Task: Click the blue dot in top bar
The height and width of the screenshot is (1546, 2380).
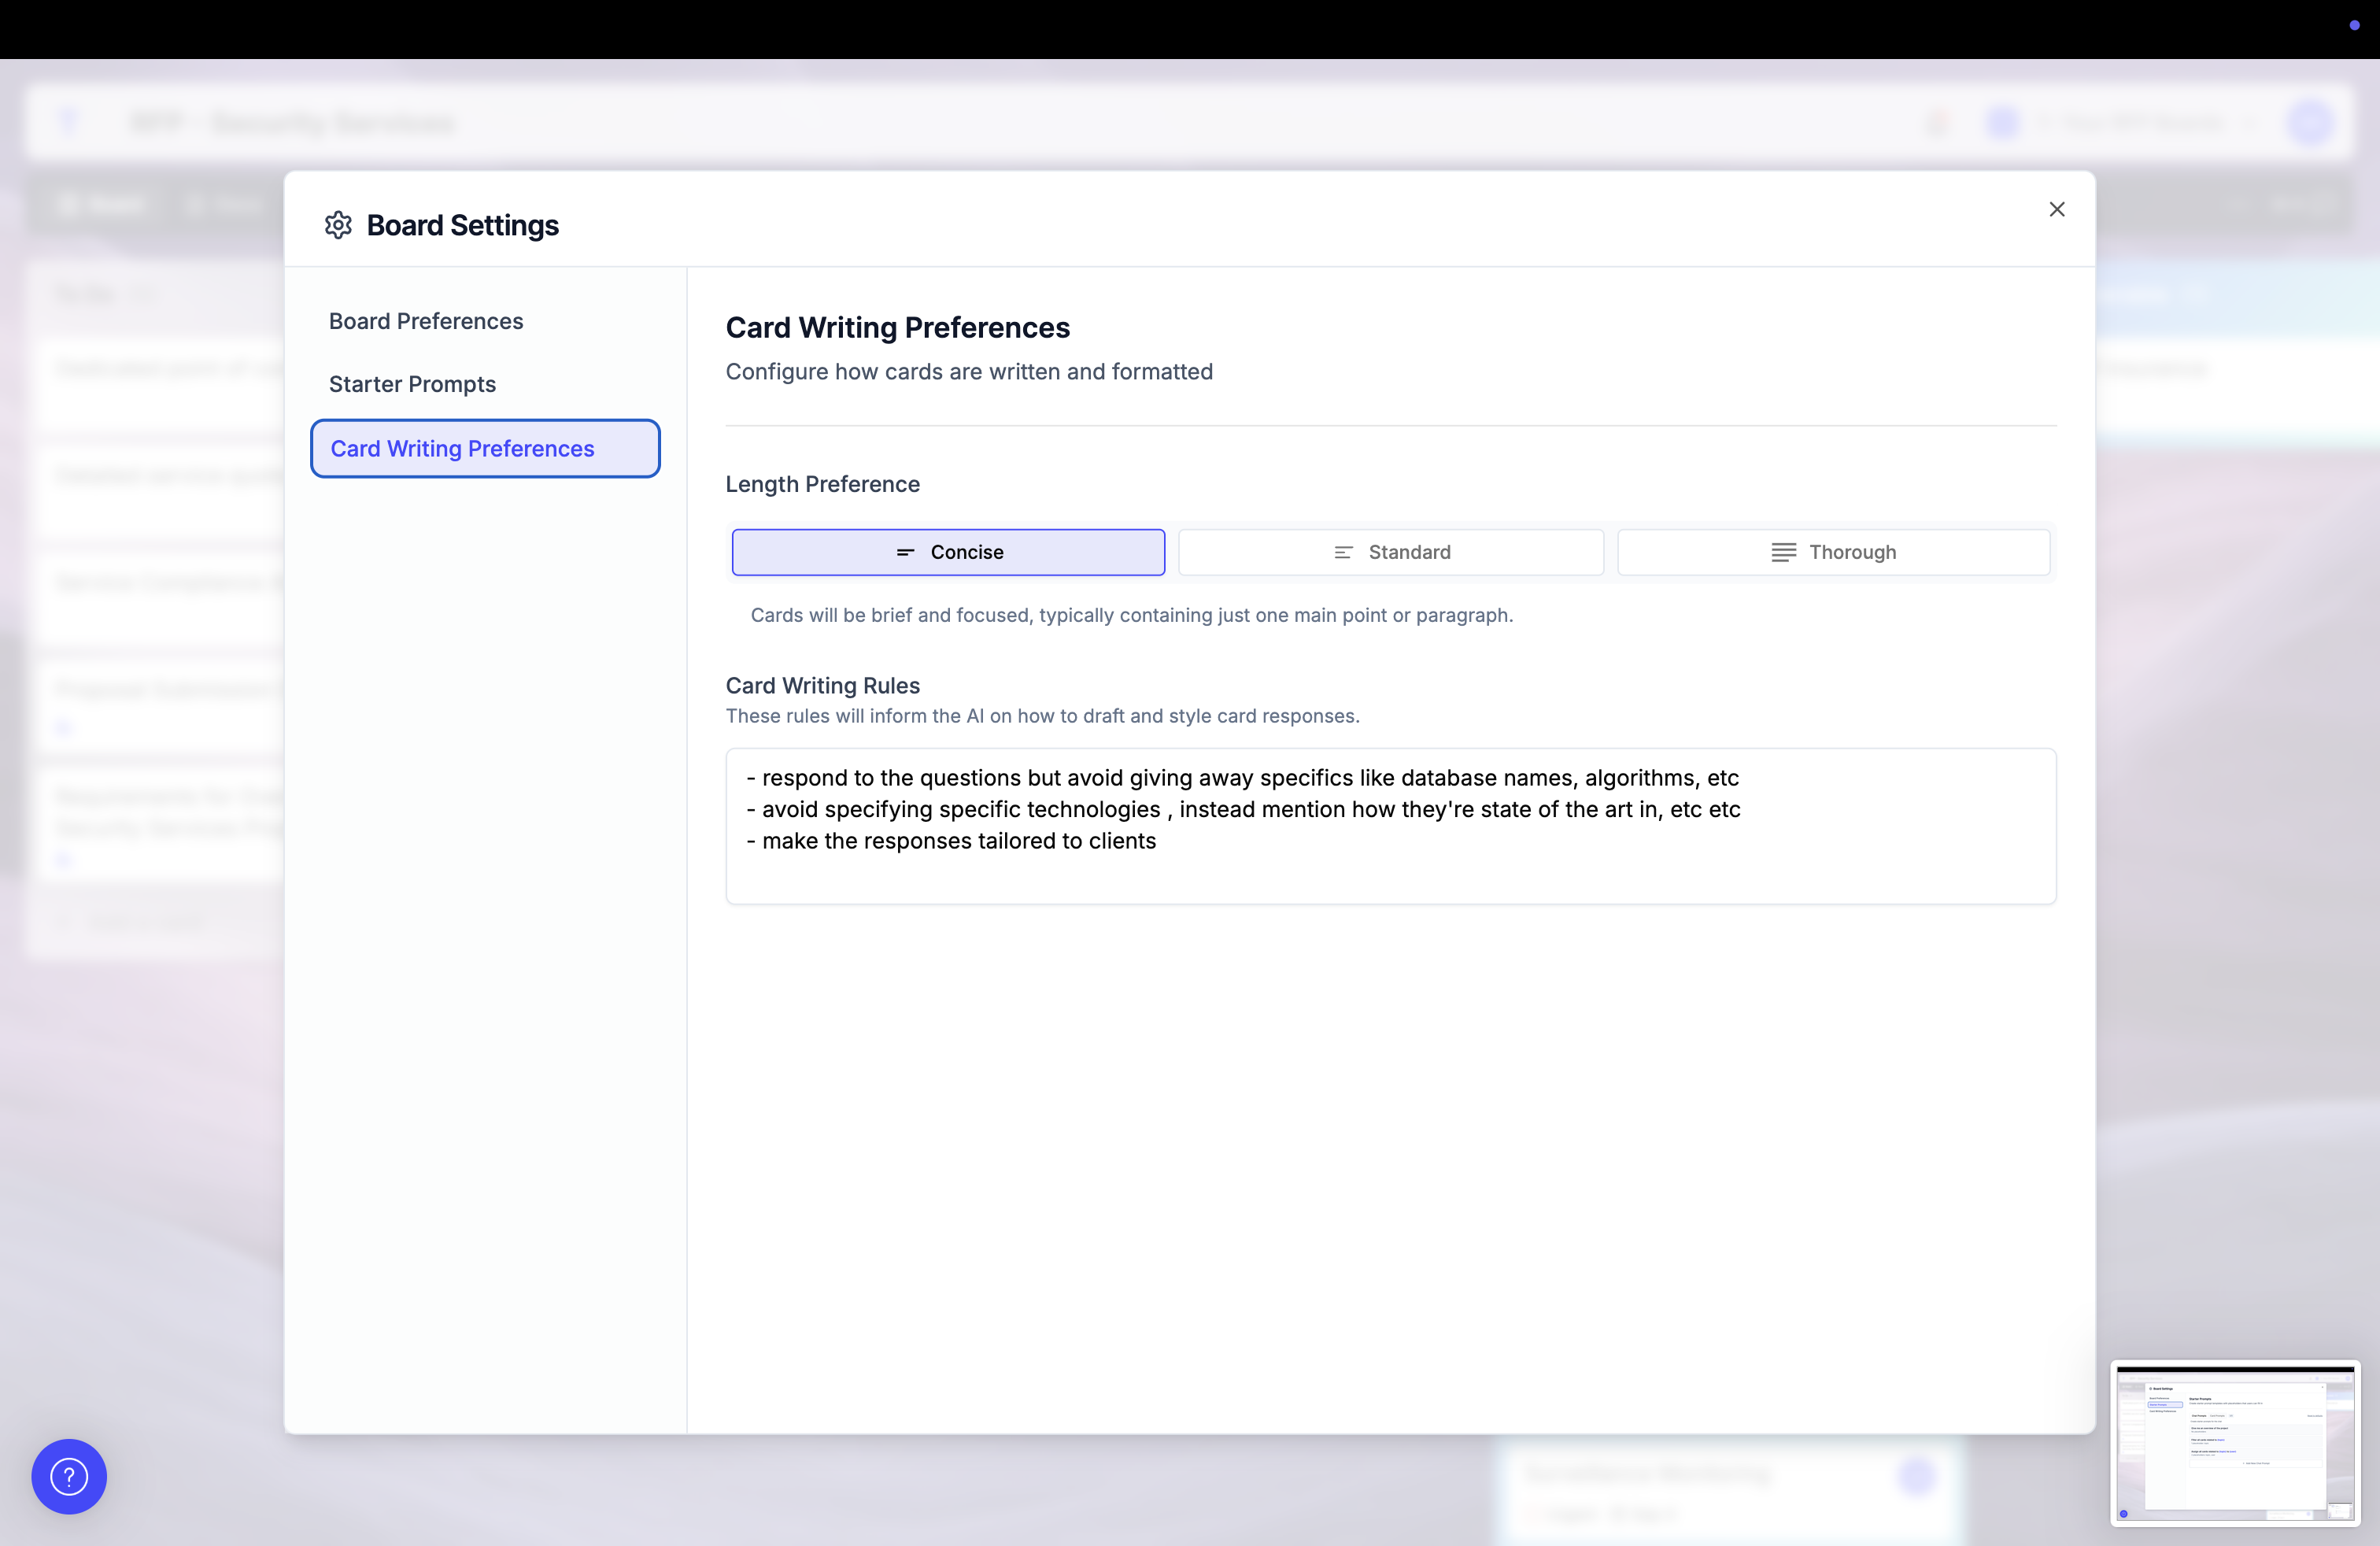Action: [2354, 25]
